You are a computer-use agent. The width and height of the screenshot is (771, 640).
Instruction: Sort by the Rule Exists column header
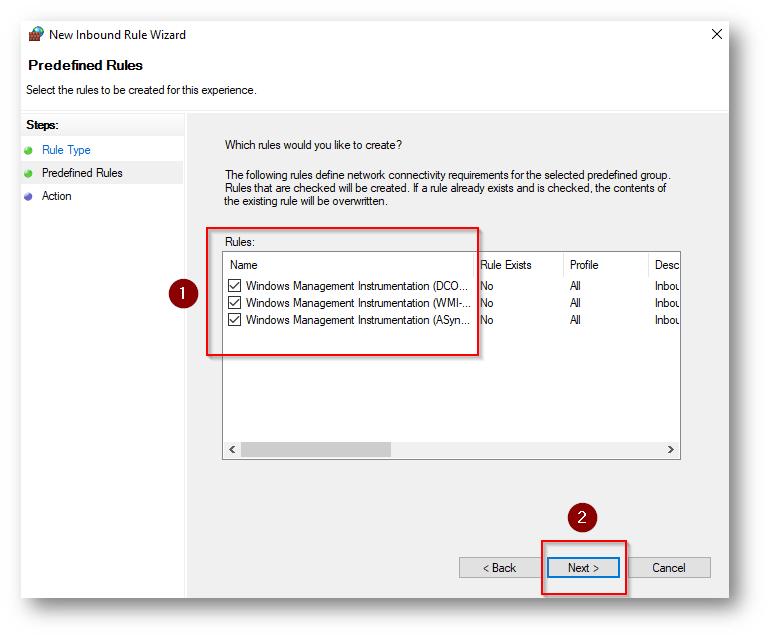click(x=520, y=265)
